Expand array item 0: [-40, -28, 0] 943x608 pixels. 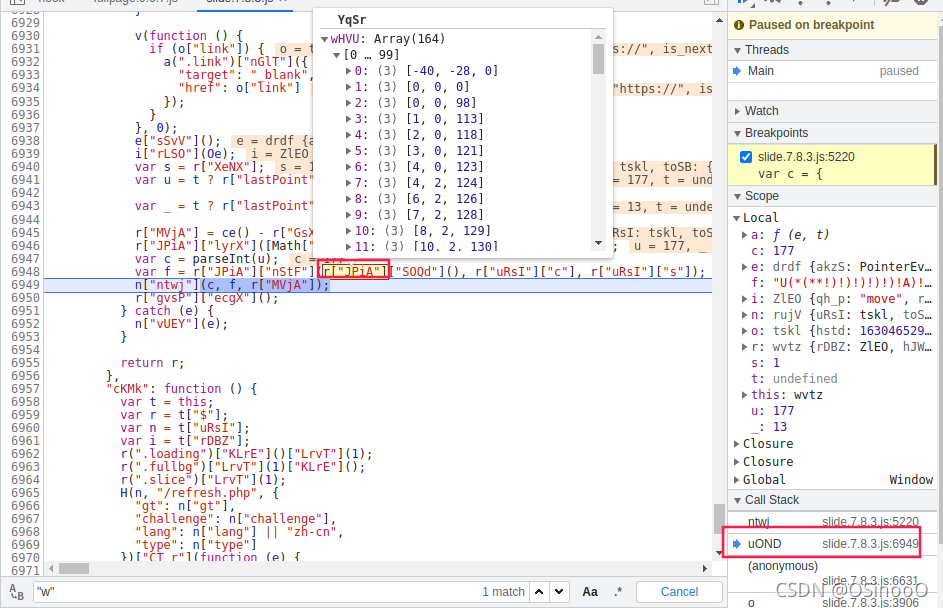(349, 71)
